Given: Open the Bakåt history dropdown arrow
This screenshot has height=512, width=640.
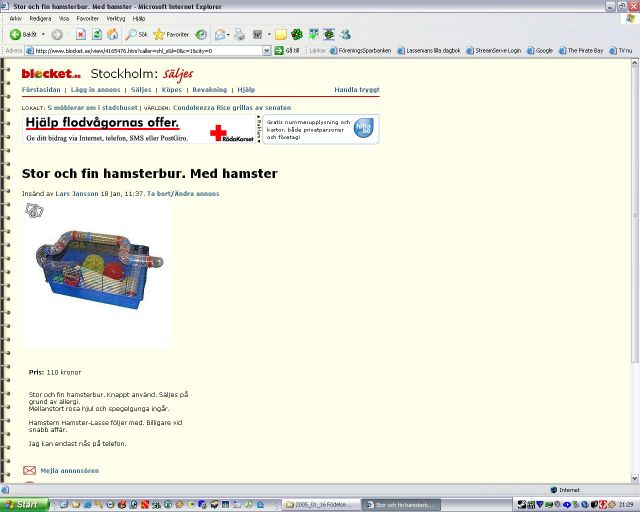Looking at the screenshot, I should coord(43,35).
